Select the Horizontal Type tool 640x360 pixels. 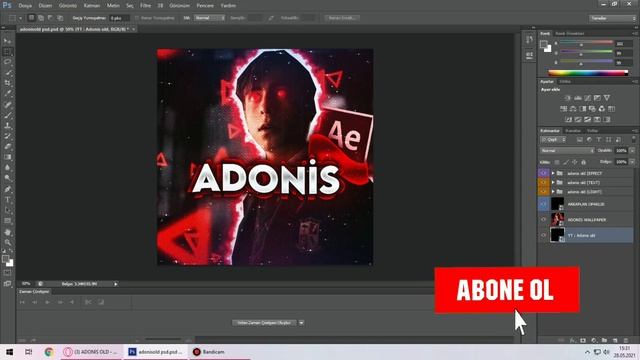tap(7, 200)
